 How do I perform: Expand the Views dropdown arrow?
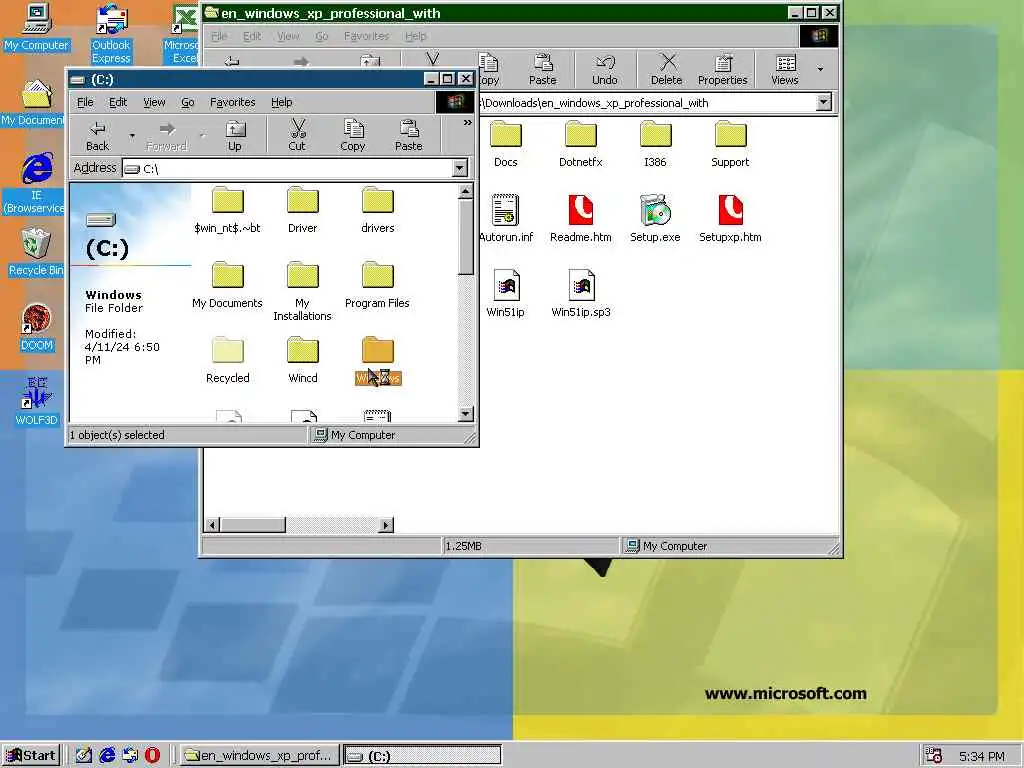(x=820, y=69)
